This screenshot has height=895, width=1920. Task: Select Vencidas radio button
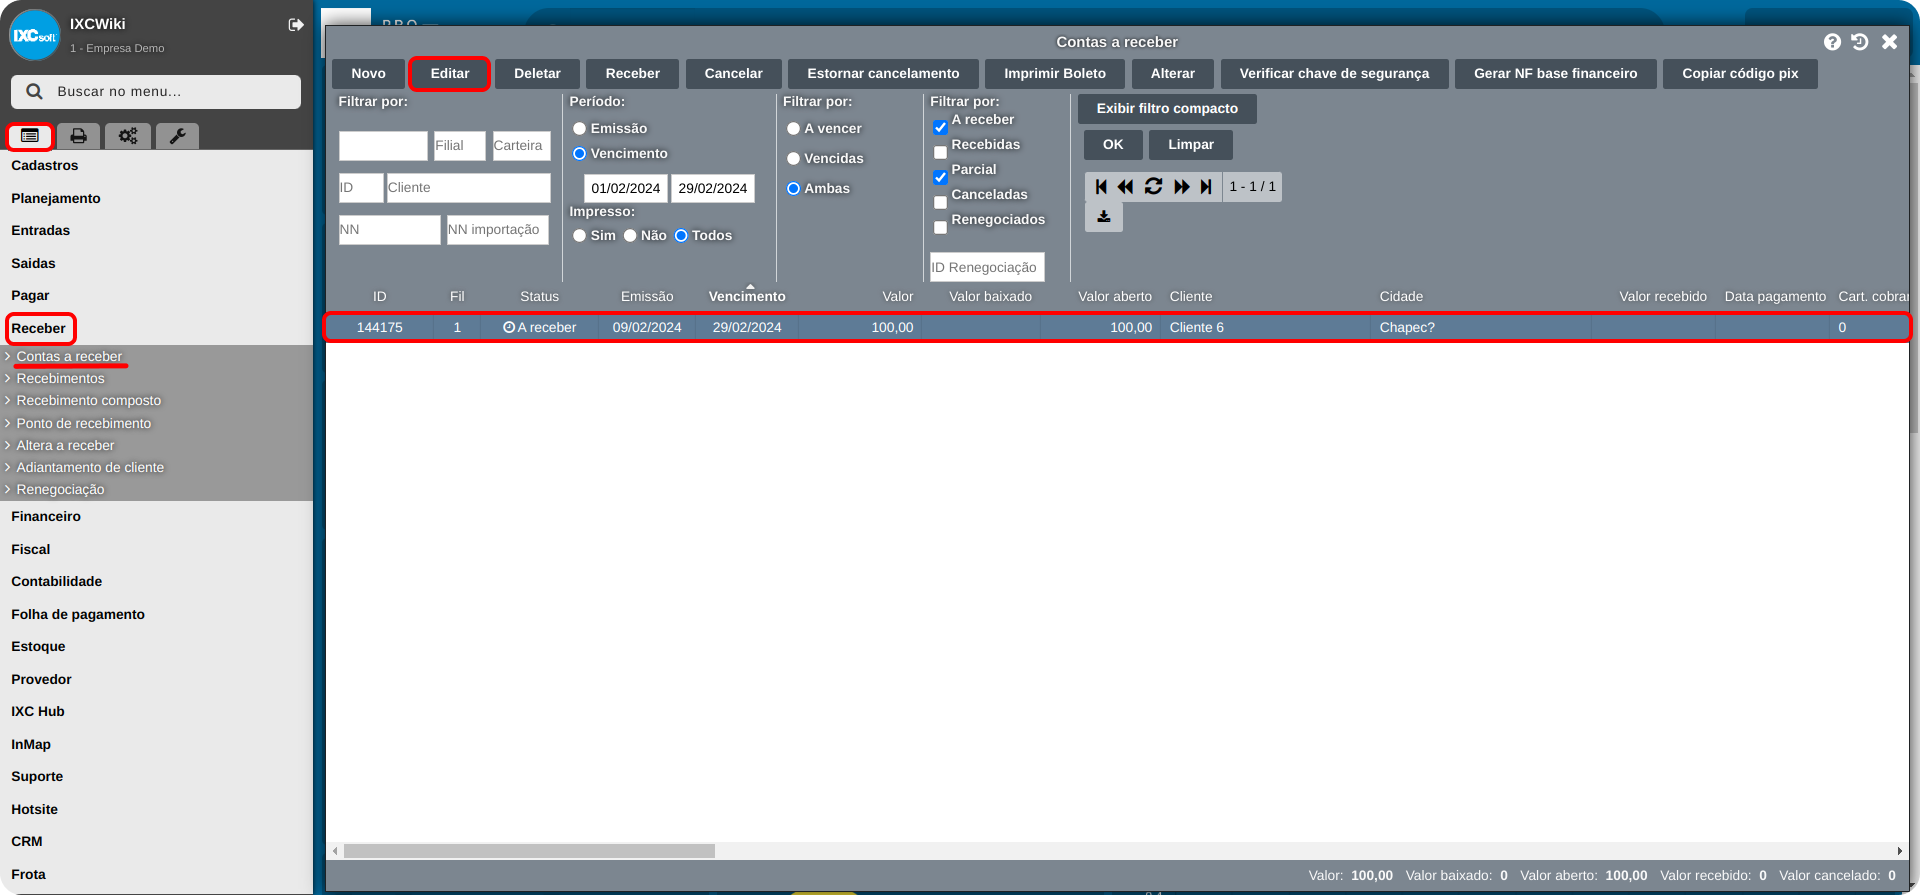(x=793, y=159)
